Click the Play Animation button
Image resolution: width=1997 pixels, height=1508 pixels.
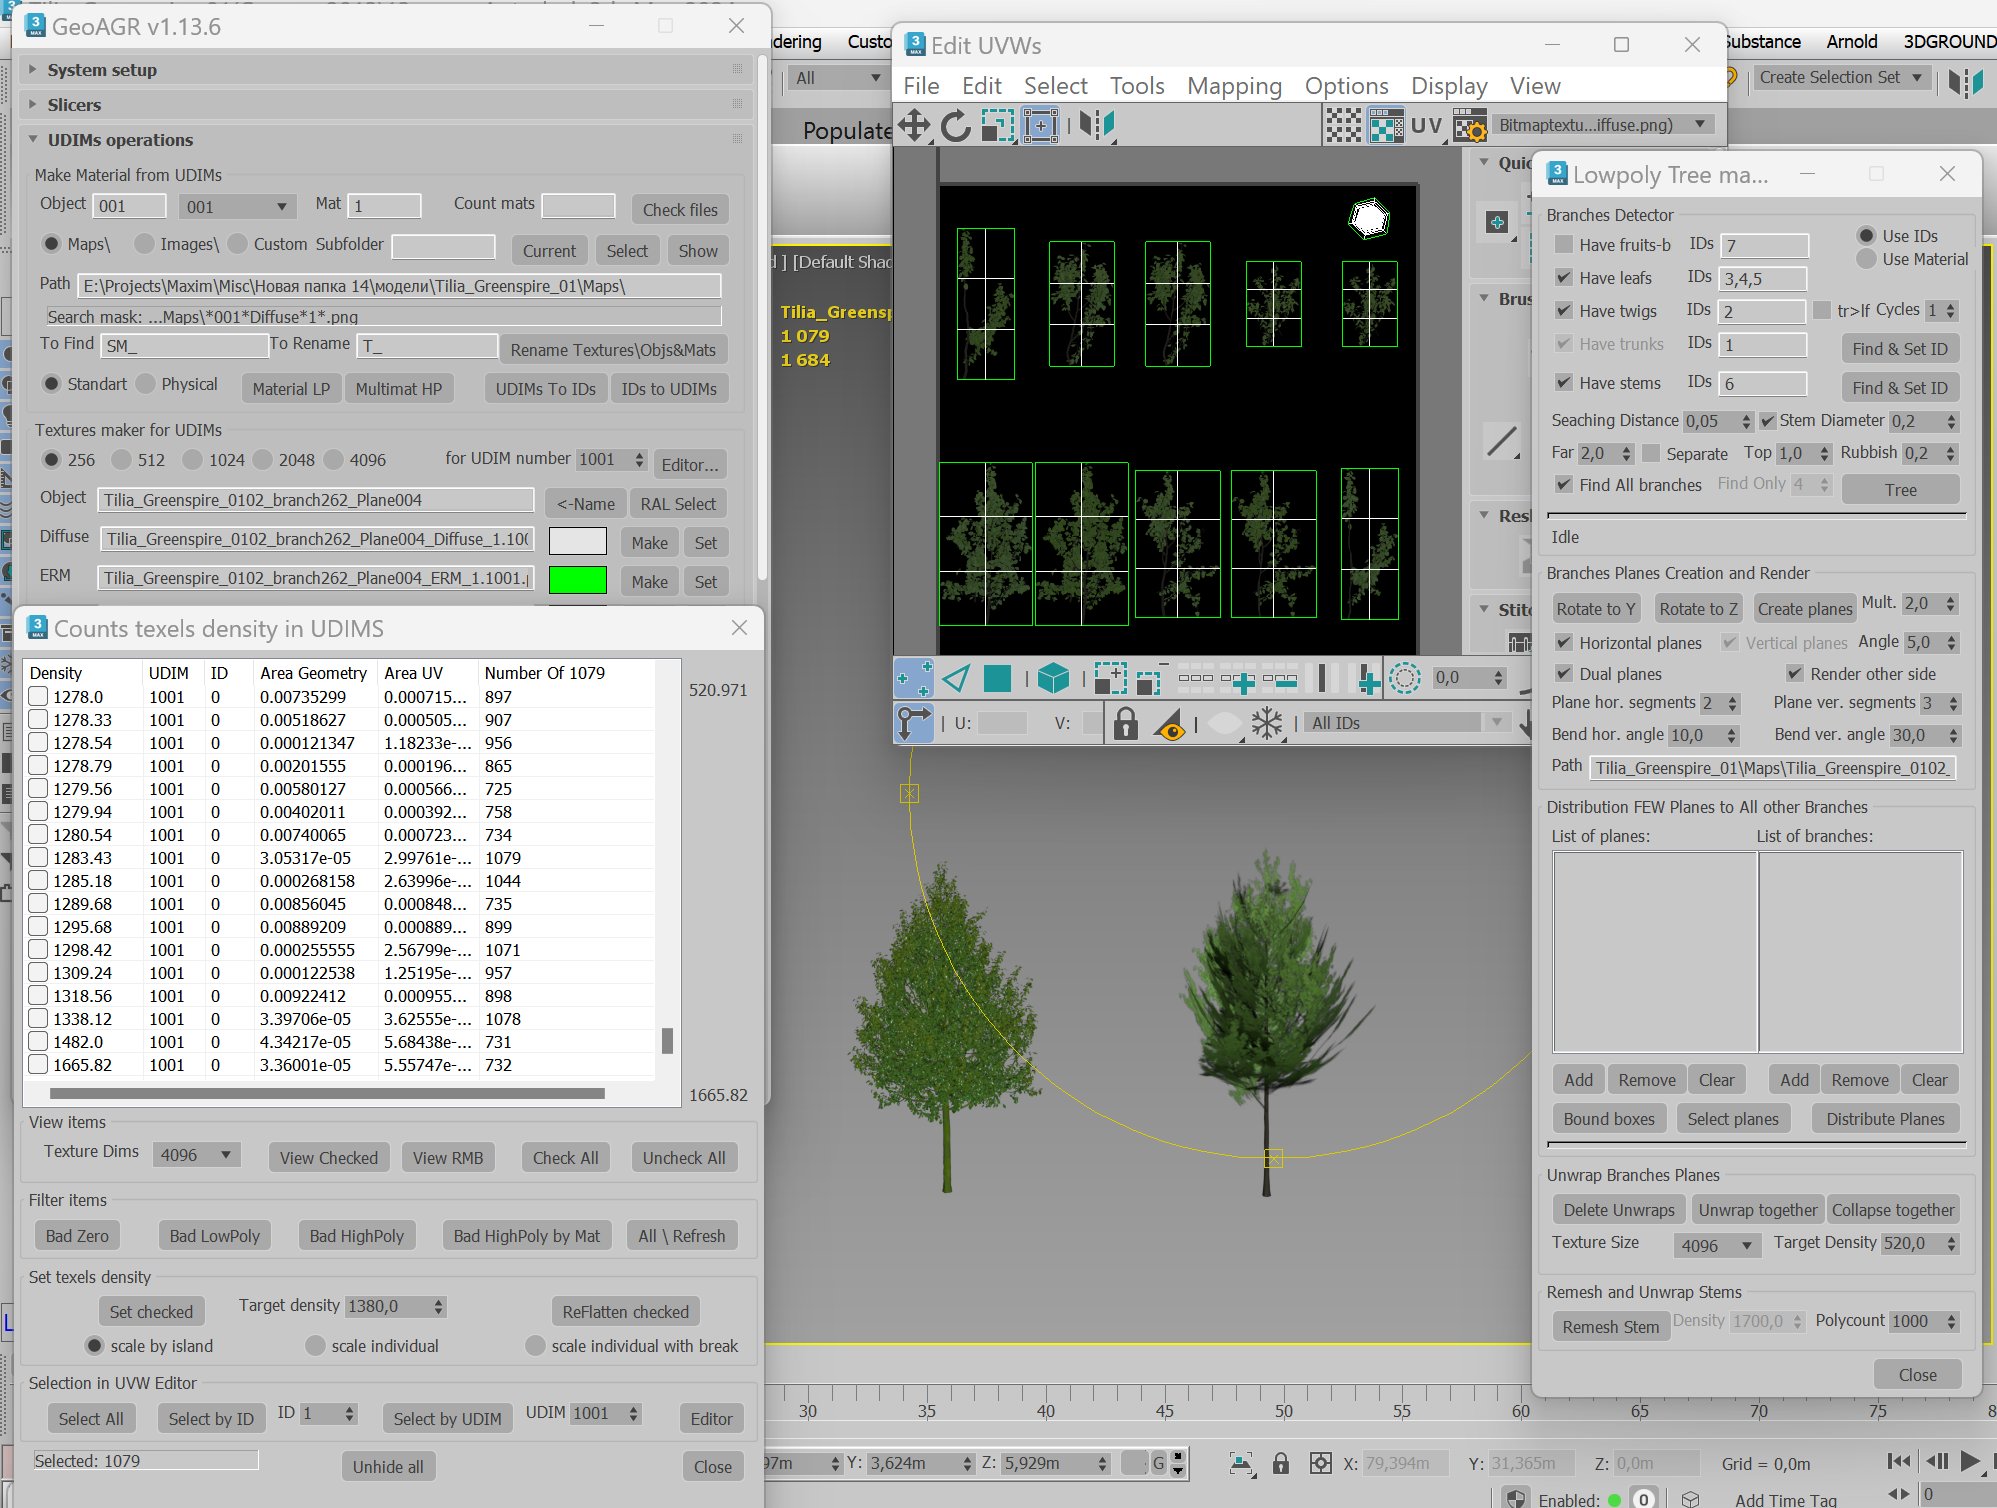tap(1969, 1461)
